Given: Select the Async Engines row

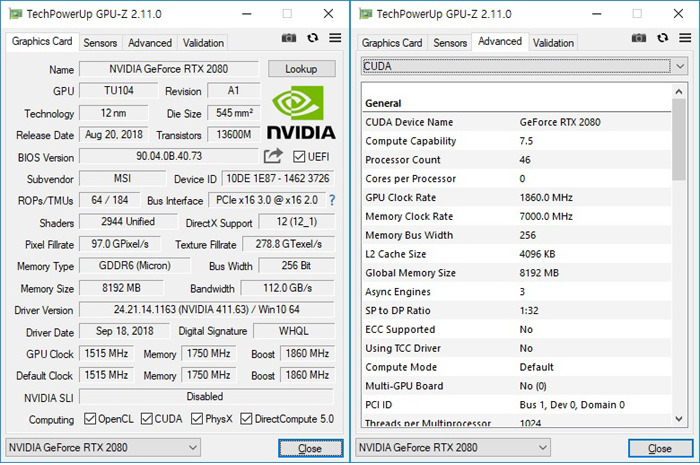Looking at the screenshot, I should (x=516, y=292).
